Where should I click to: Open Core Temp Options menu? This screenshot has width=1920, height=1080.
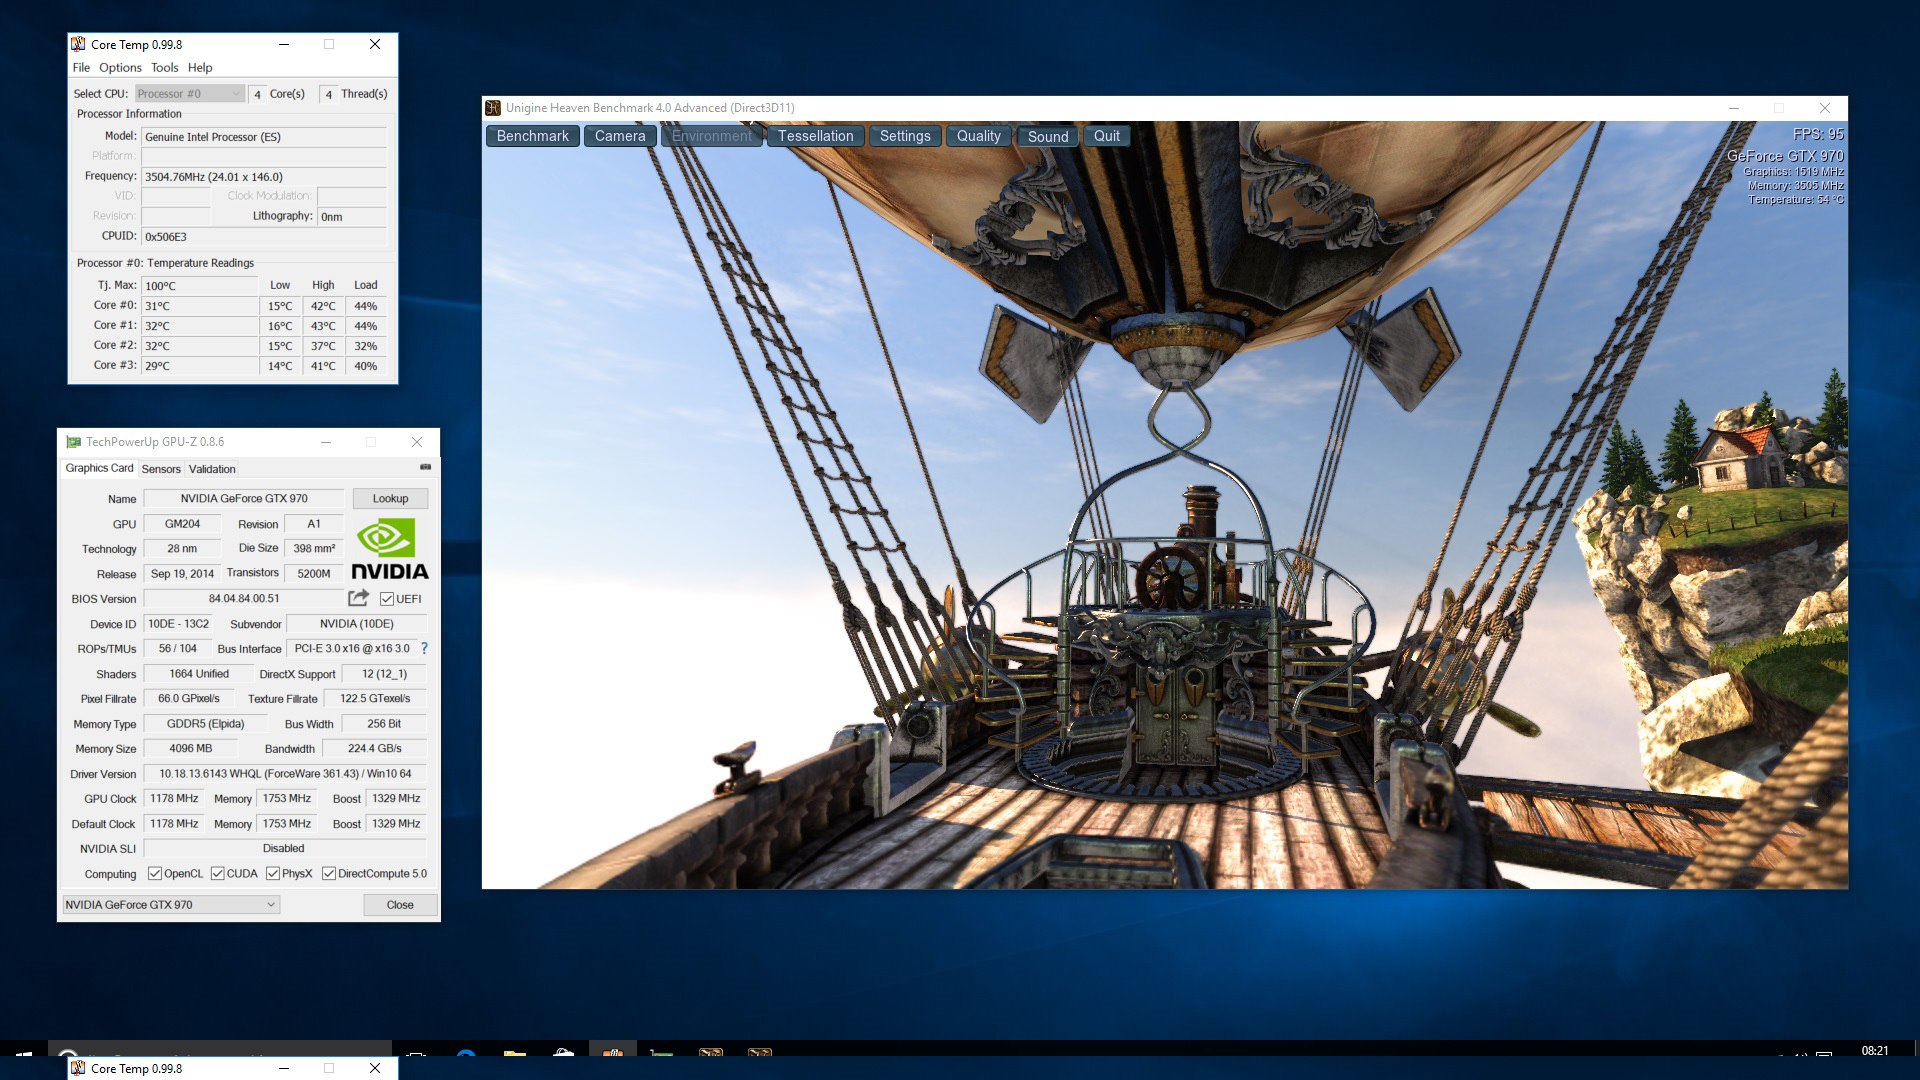(120, 68)
